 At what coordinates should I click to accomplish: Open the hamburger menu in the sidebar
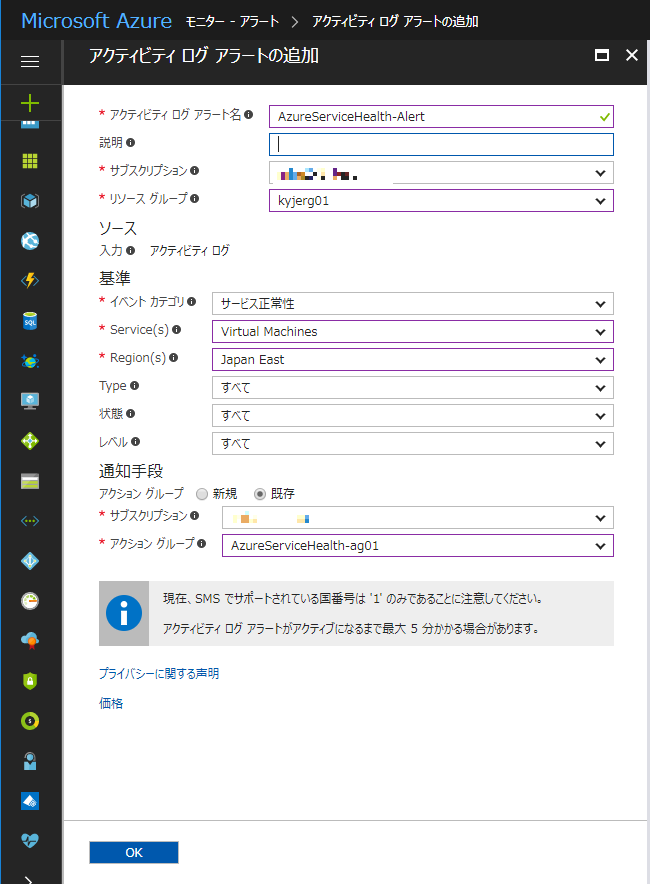(x=30, y=61)
